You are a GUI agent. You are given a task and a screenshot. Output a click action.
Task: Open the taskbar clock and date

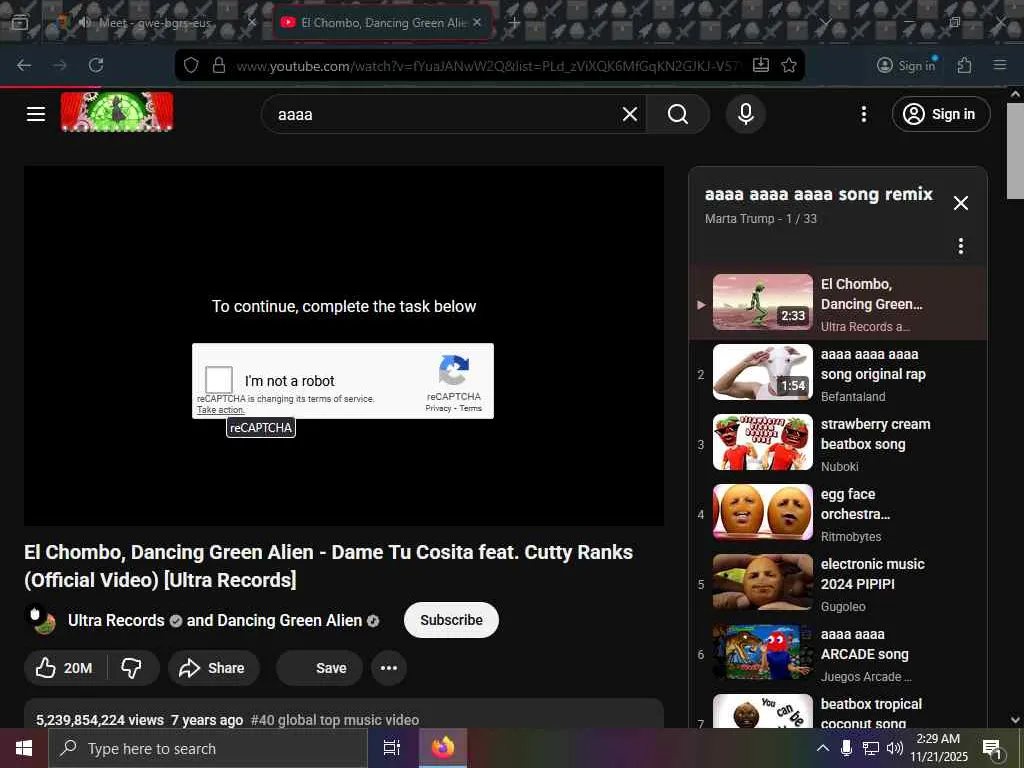939,748
